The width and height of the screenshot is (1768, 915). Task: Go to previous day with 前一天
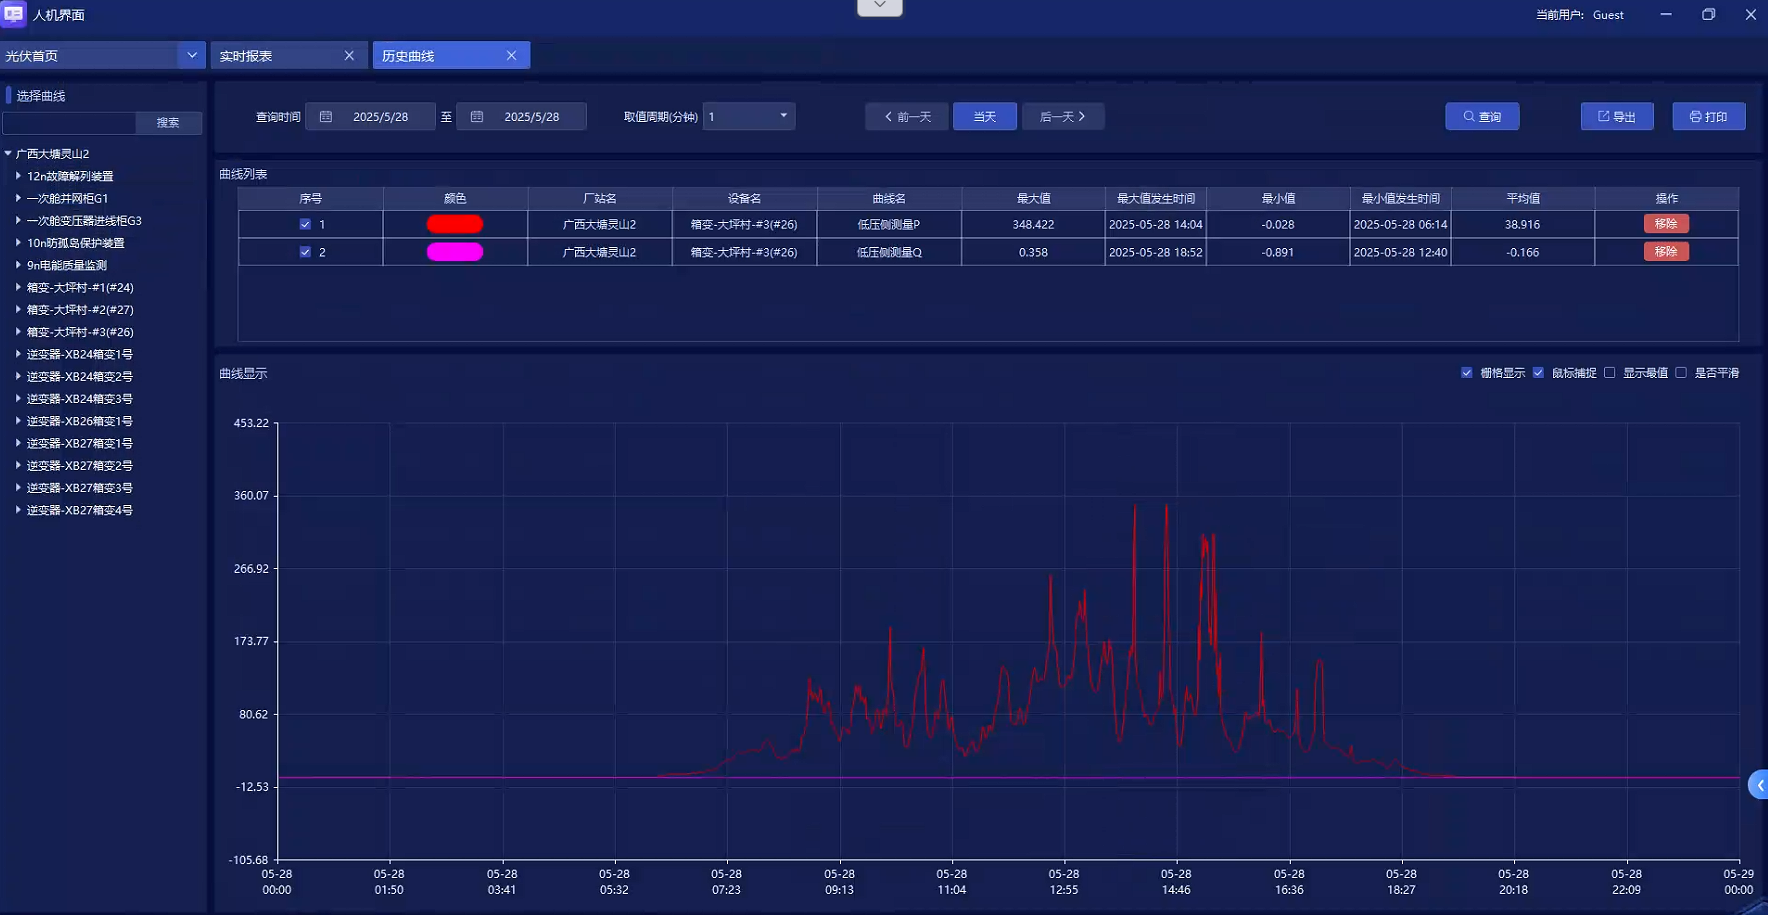[907, 117]
